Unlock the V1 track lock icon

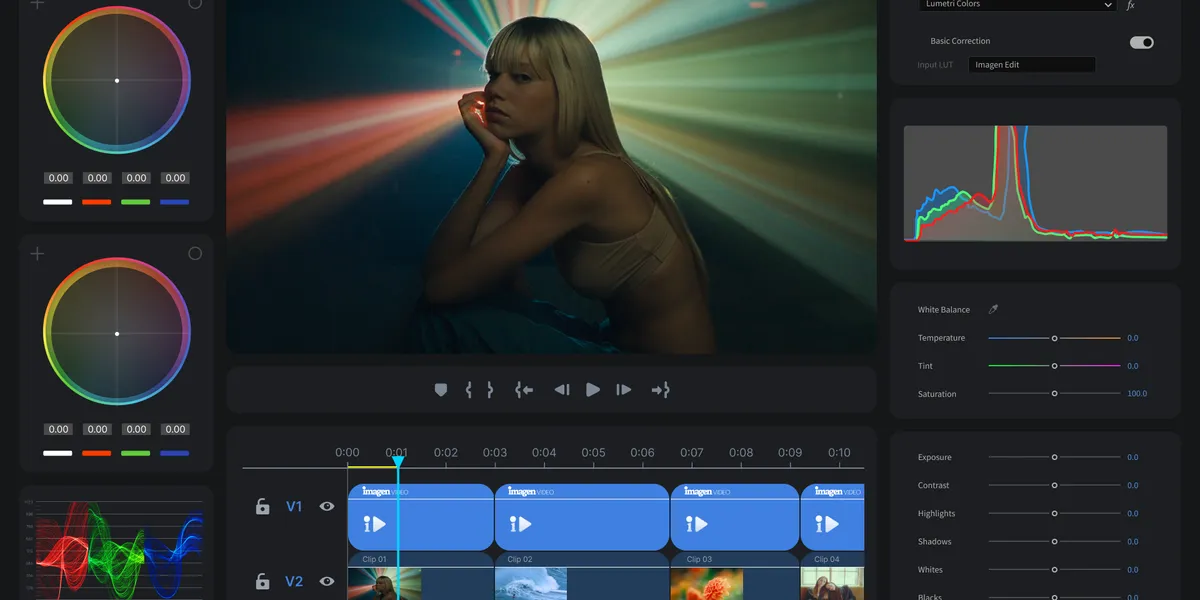tap(263, 507)
